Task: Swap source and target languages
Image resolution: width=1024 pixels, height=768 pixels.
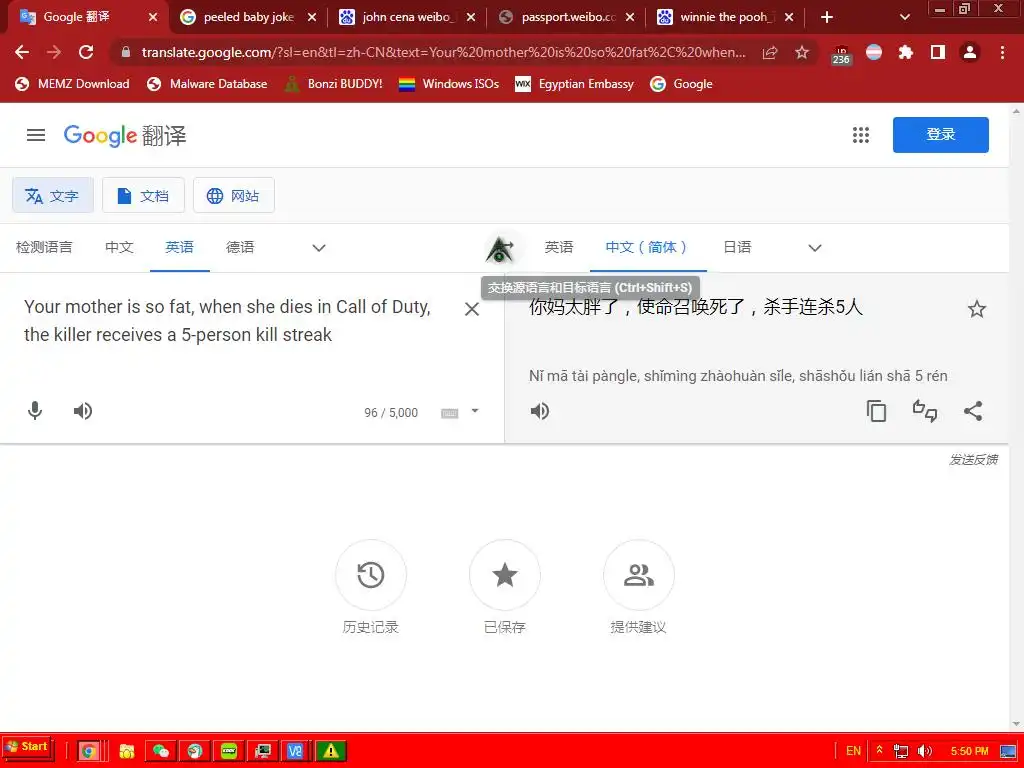Action: click(500, 248)
